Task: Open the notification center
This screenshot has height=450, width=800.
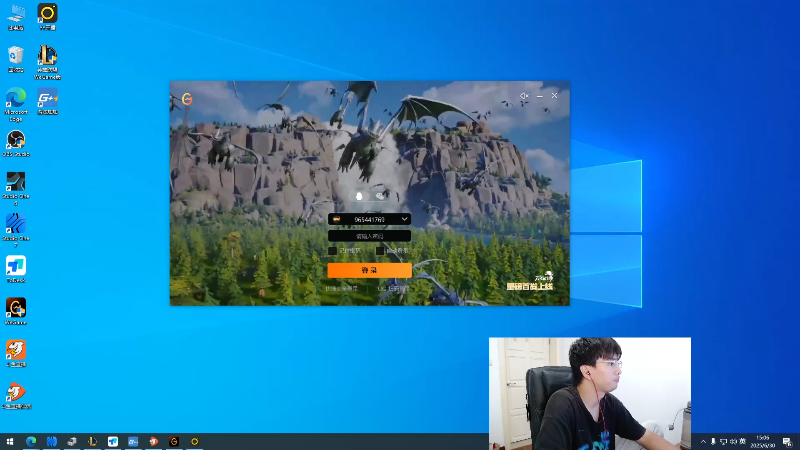Action: coord(788,442)
